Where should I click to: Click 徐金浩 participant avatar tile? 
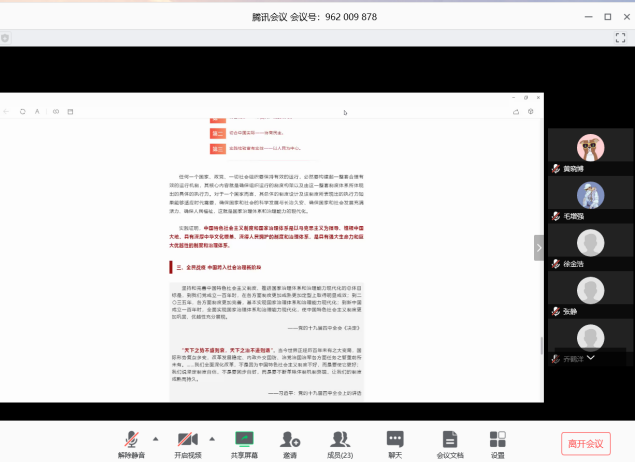point(590,245)
